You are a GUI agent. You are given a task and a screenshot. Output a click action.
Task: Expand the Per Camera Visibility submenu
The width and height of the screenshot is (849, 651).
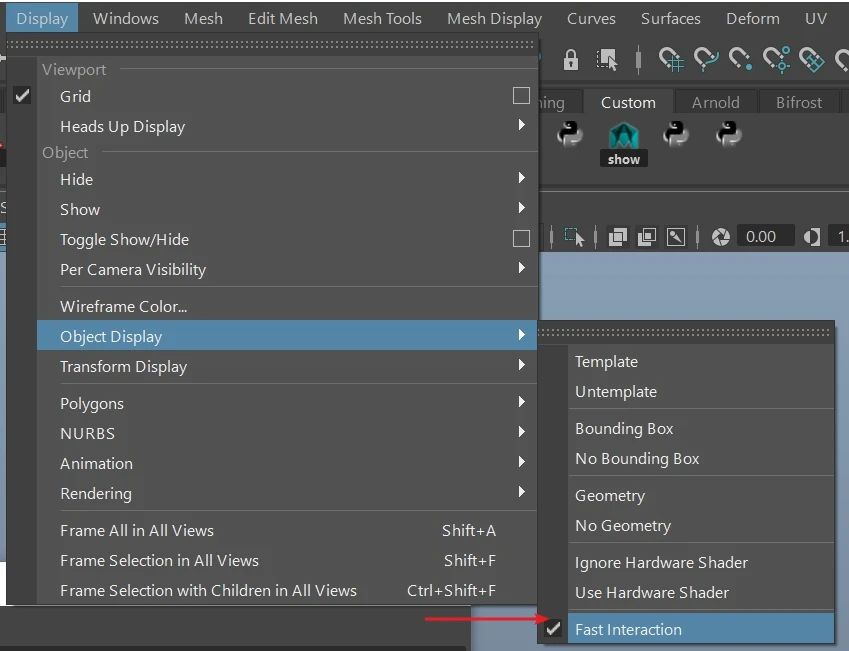pos(287,269)
